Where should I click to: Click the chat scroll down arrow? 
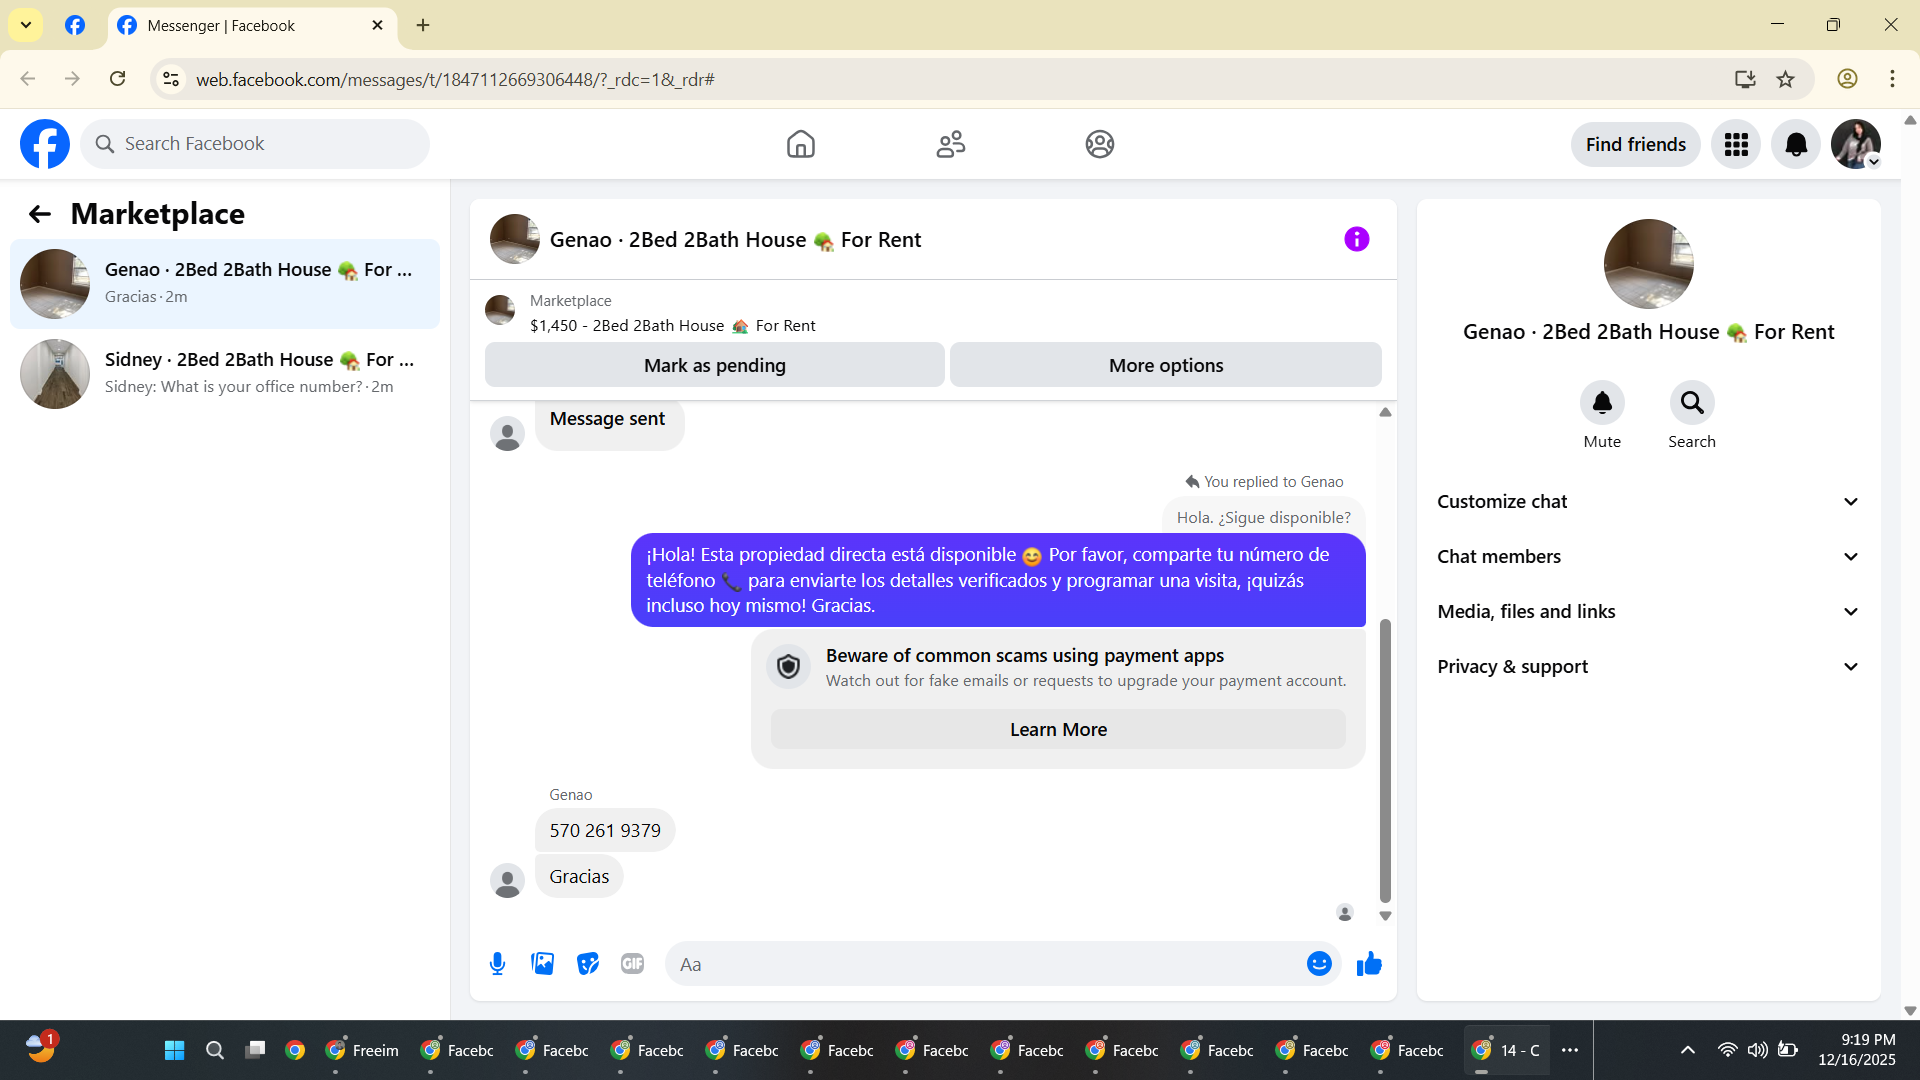[1385, 916]
